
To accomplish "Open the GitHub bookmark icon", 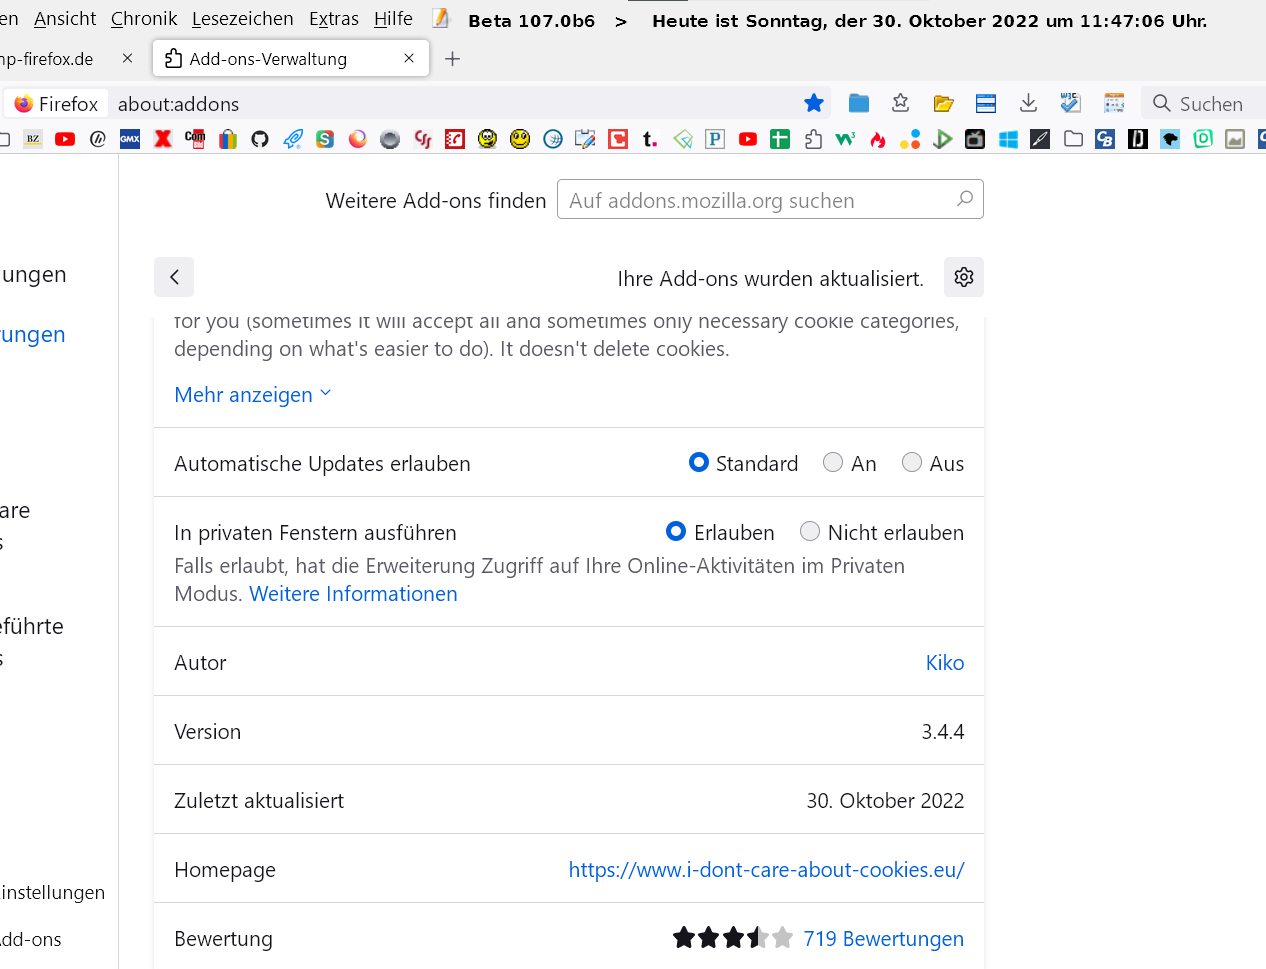I will (260, 139).
